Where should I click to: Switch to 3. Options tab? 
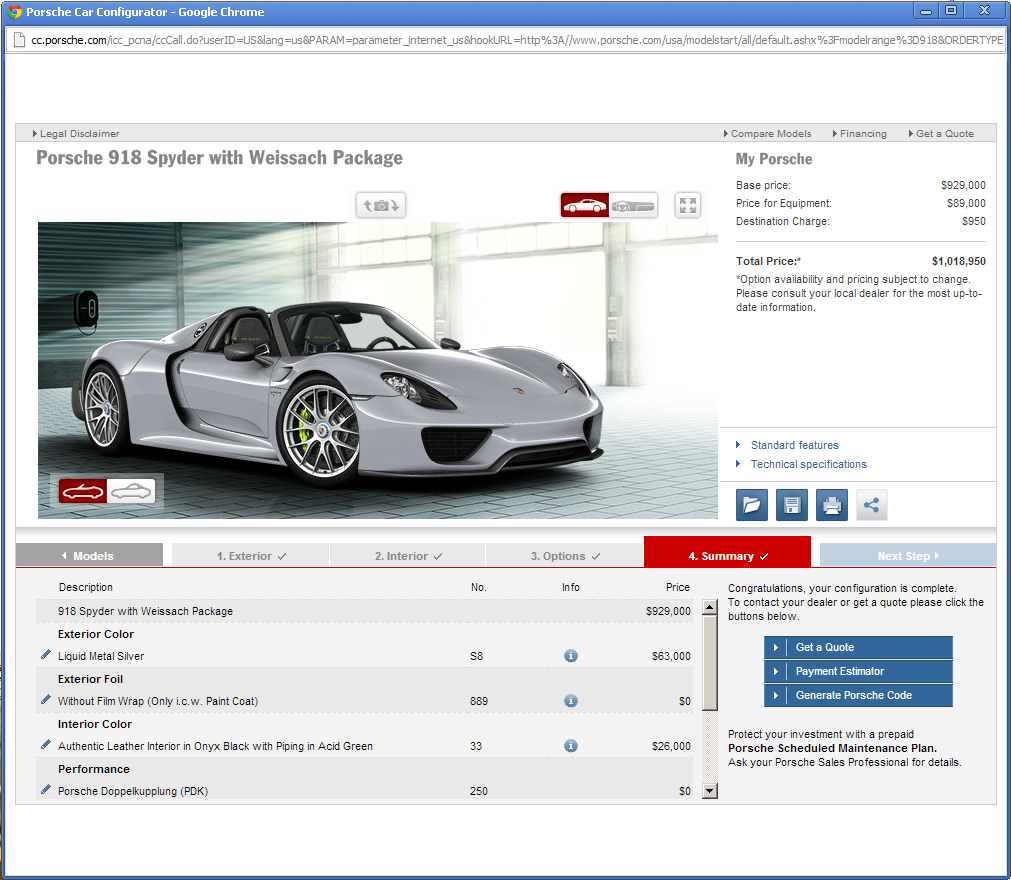pos(565,556)
